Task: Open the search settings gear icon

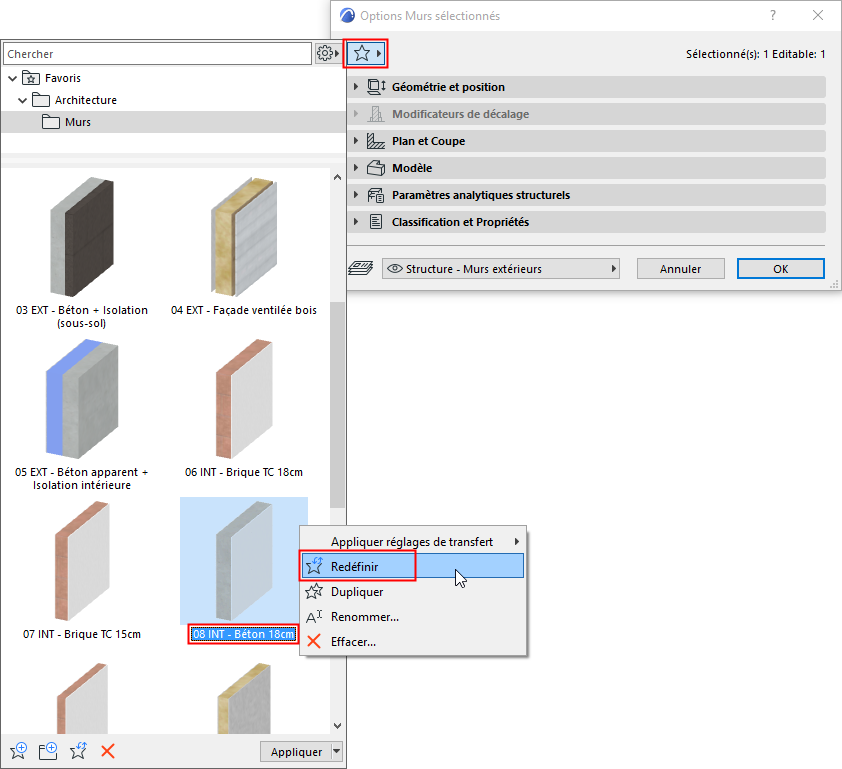Action: point(324,53)
